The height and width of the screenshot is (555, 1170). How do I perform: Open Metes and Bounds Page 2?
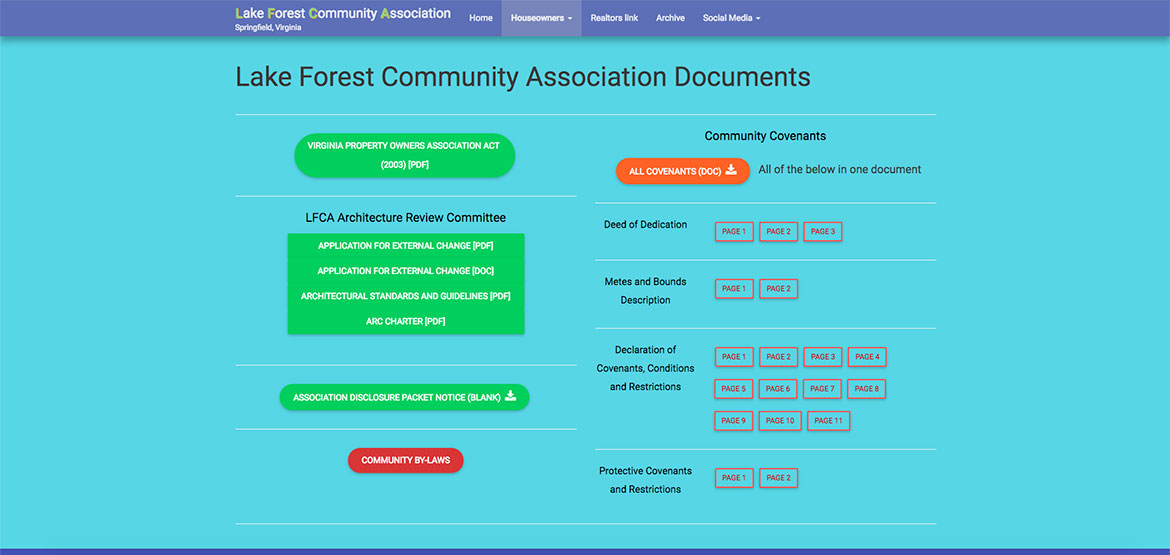point(778,289)
